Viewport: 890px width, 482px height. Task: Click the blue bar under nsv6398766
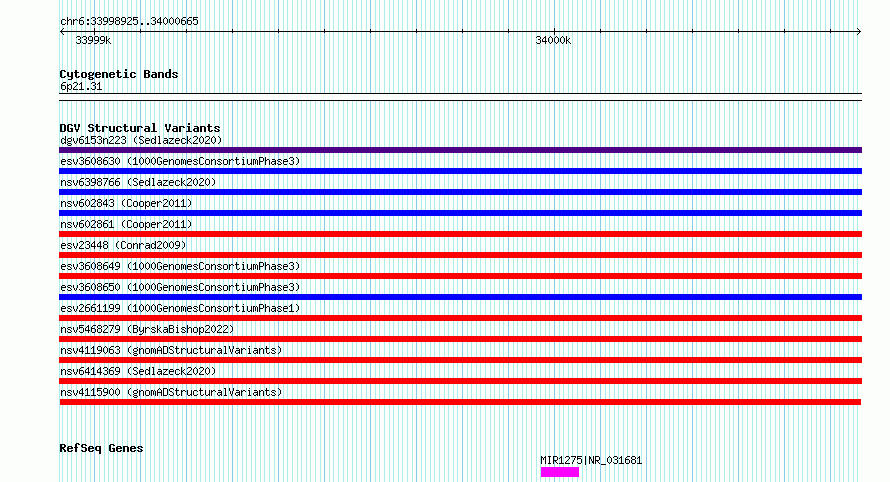pos(460,192)
